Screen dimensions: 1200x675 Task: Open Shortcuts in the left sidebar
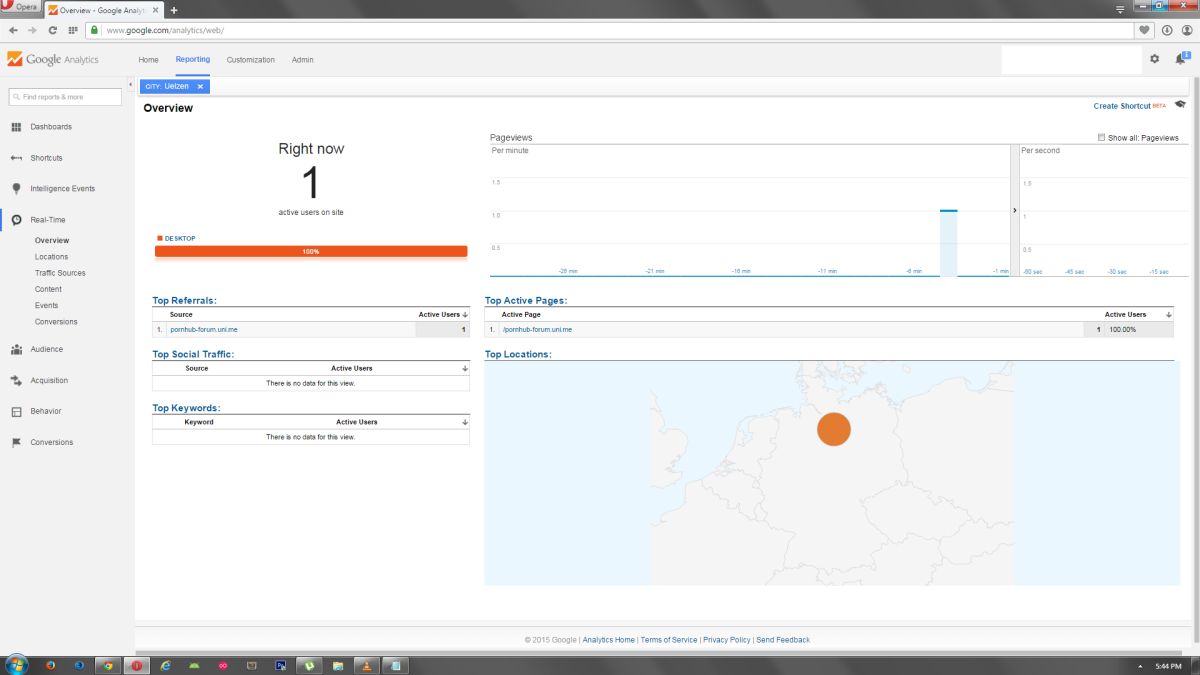pos(46,158)
